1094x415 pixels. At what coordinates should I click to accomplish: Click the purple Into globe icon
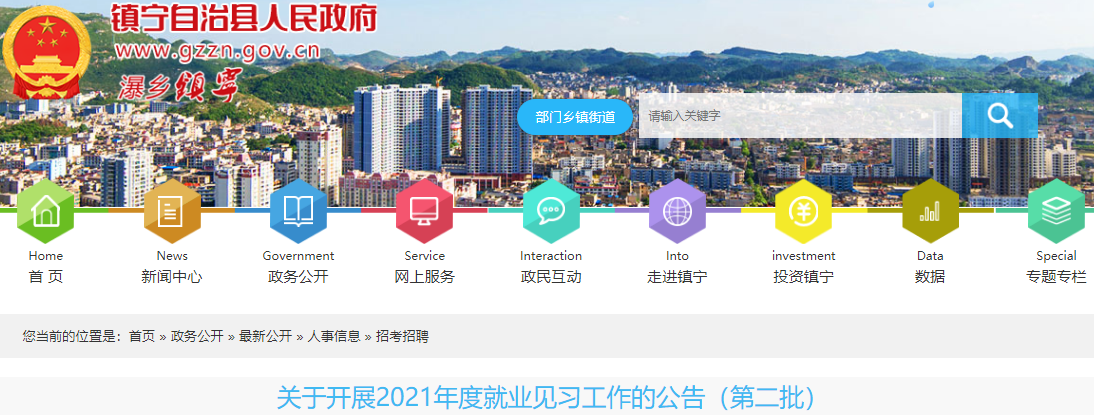pyautogui.click(x=677, y=211)
